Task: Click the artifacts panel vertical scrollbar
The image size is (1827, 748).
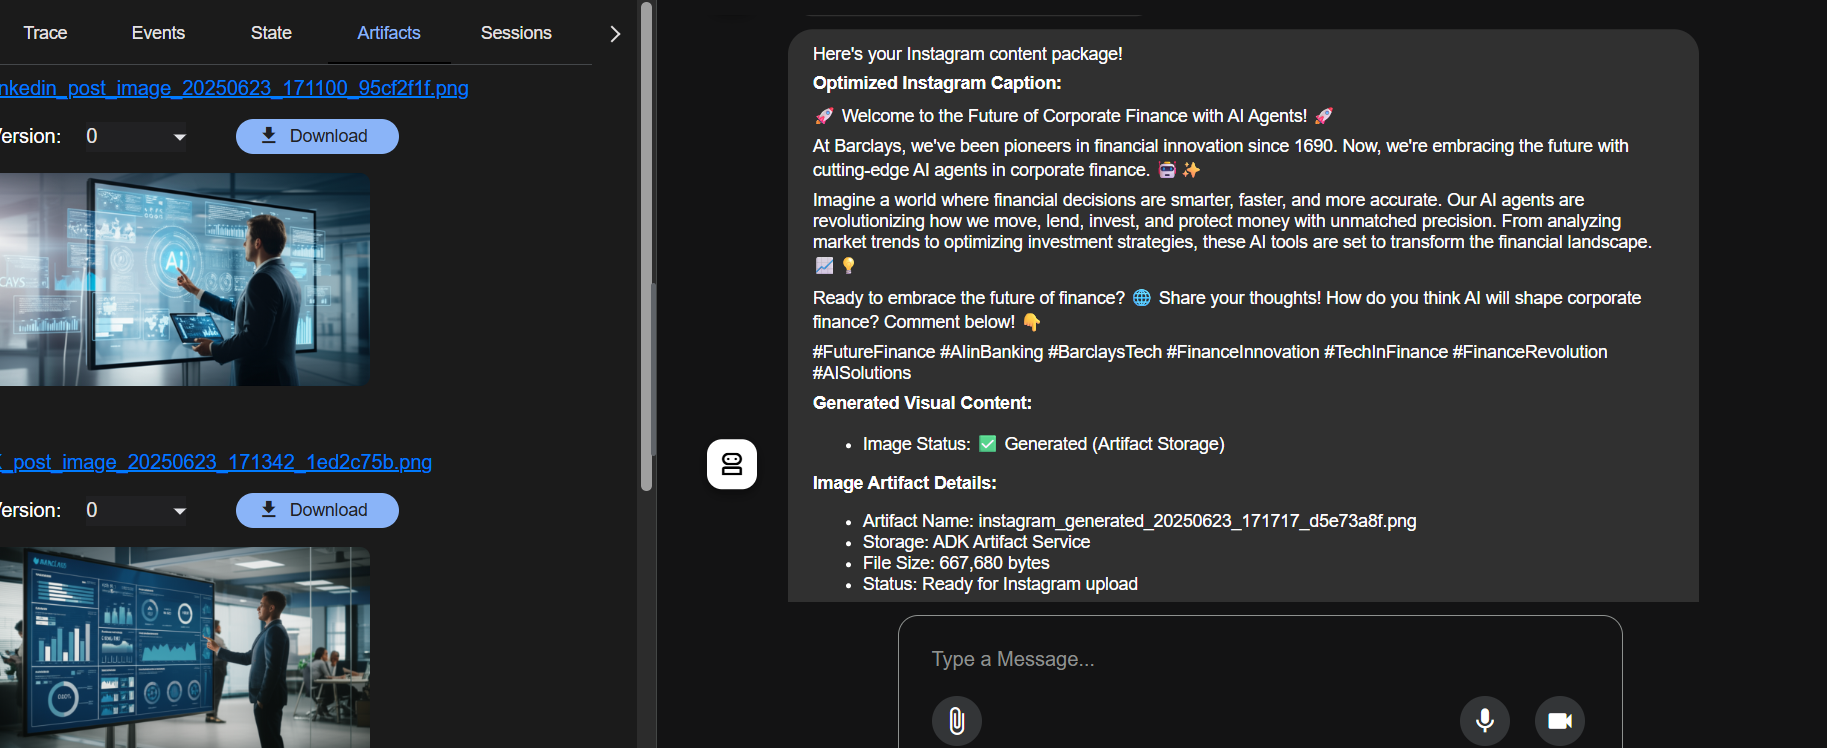Action: (646, 246)
